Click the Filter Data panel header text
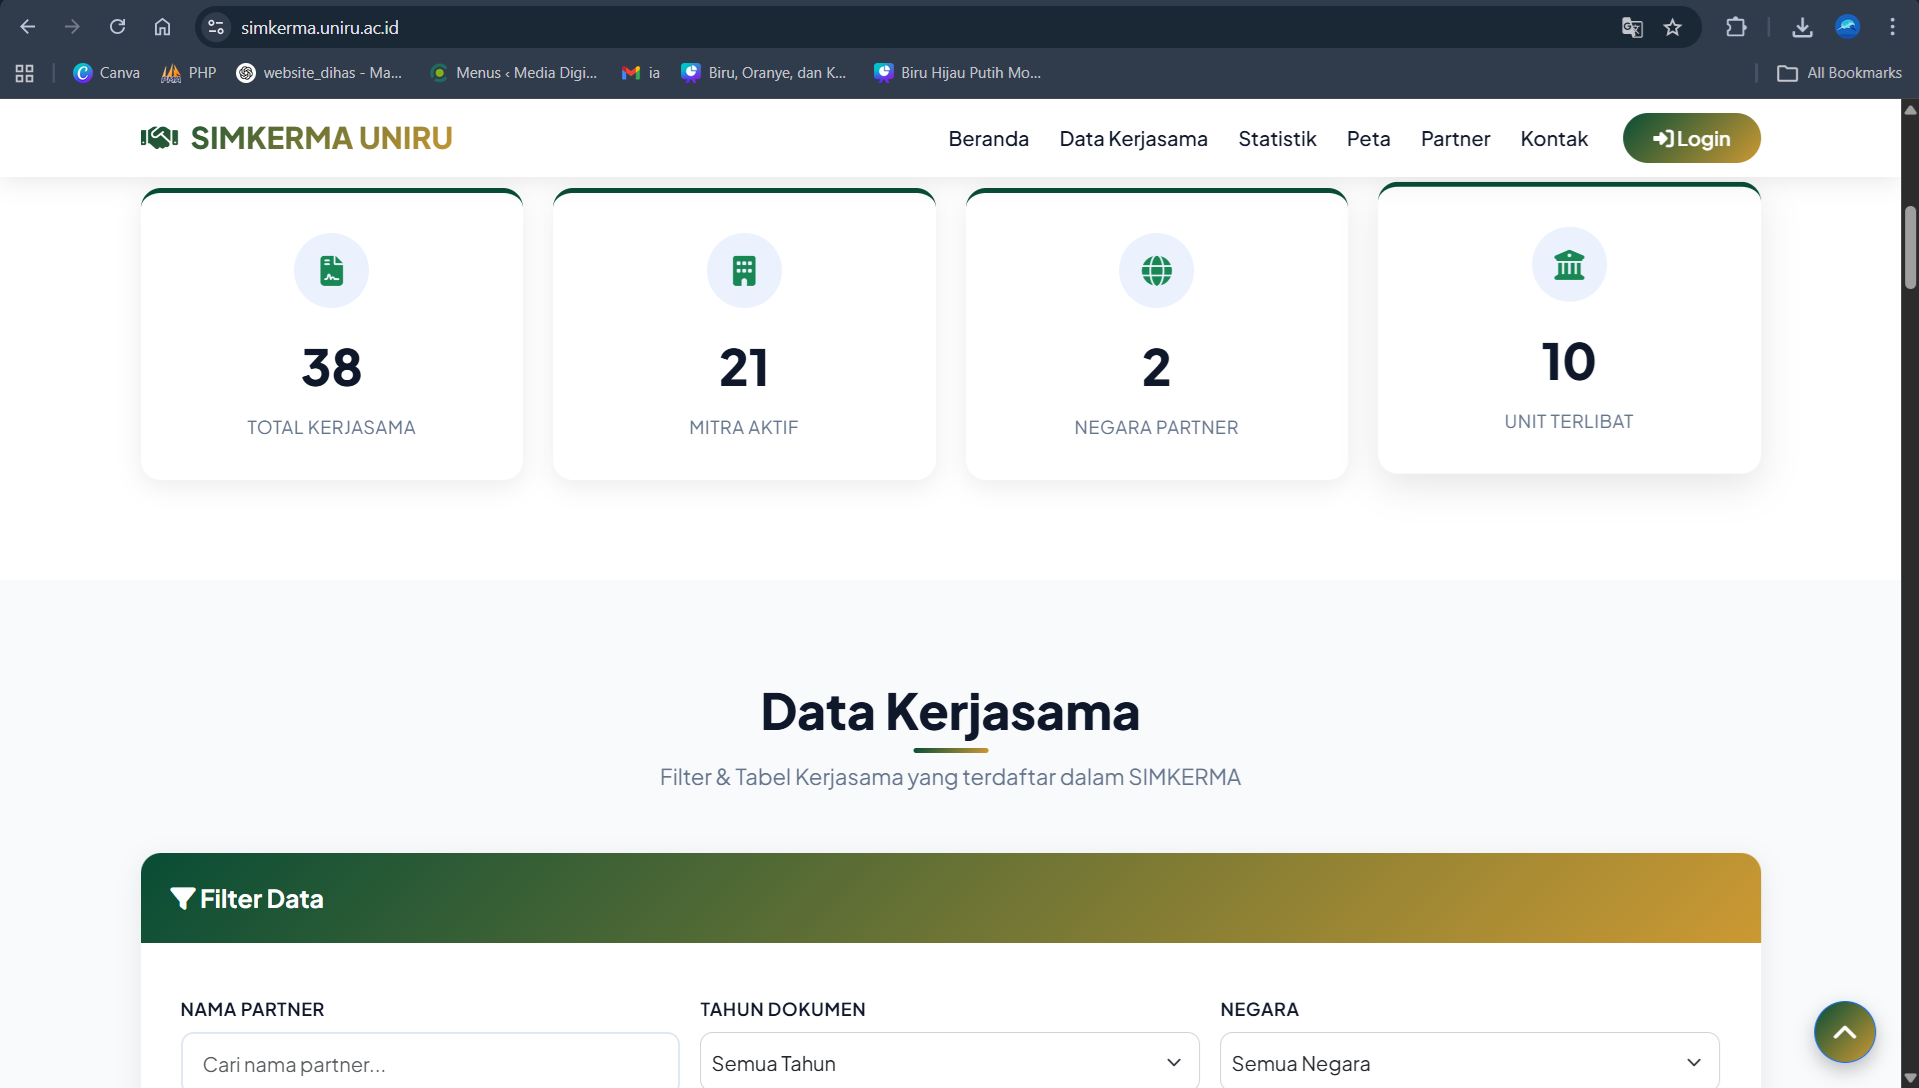The width and height of the screenshot is (1919, 1088). 261,899
